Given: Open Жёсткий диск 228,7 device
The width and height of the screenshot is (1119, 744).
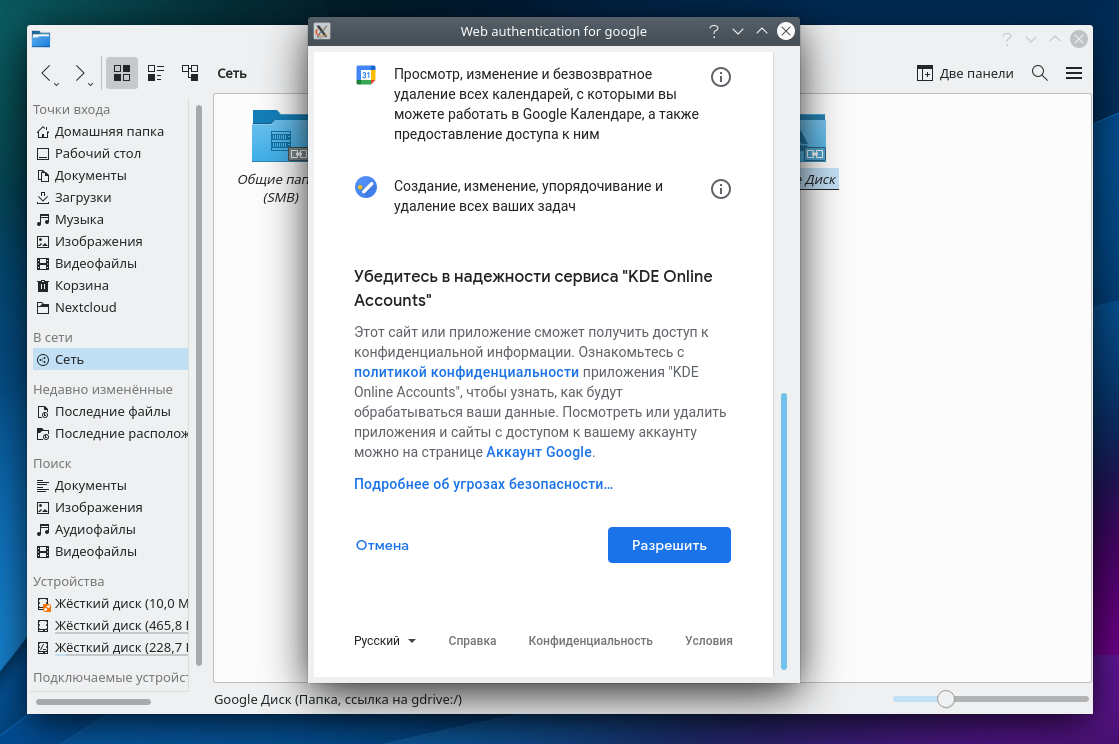Looking at the screenshot, I should pos(111,648).
